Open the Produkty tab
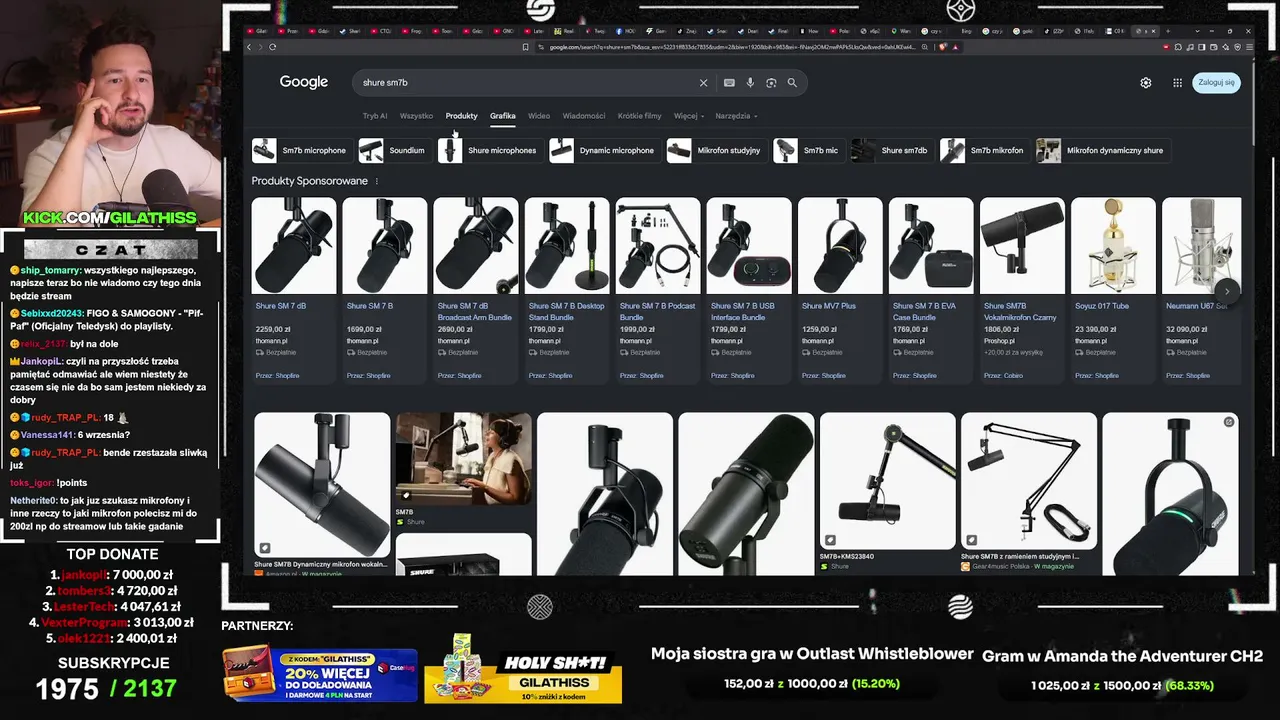Viewport: 1280px width, 720px height. coord(462,116)
